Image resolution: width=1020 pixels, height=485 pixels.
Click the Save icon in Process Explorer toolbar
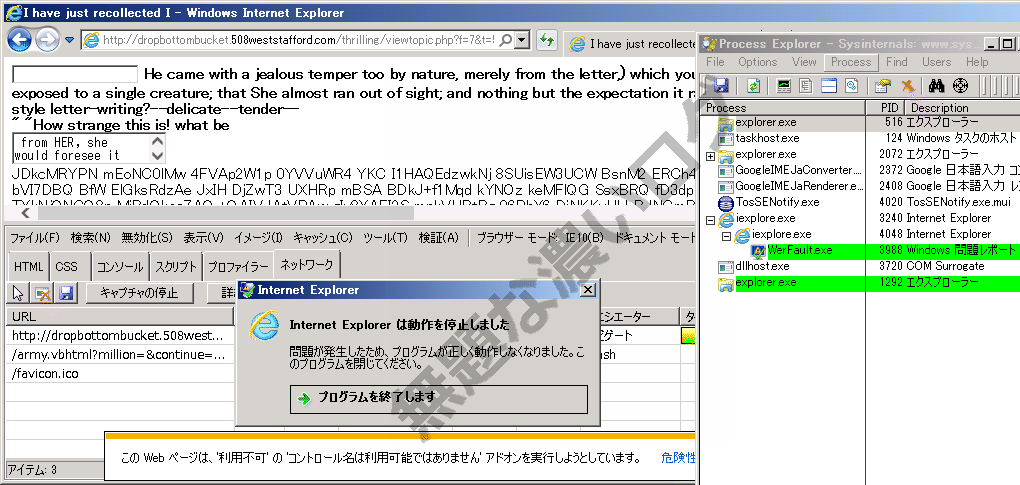pyautogui.click(x=721, y=85)
